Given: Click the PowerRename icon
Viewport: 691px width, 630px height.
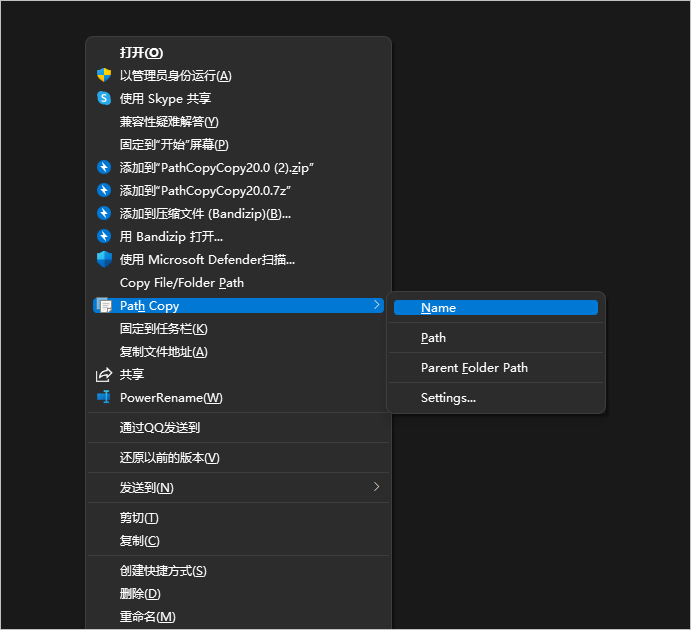Looking at the screenshot, I should (x=103, y=397).
